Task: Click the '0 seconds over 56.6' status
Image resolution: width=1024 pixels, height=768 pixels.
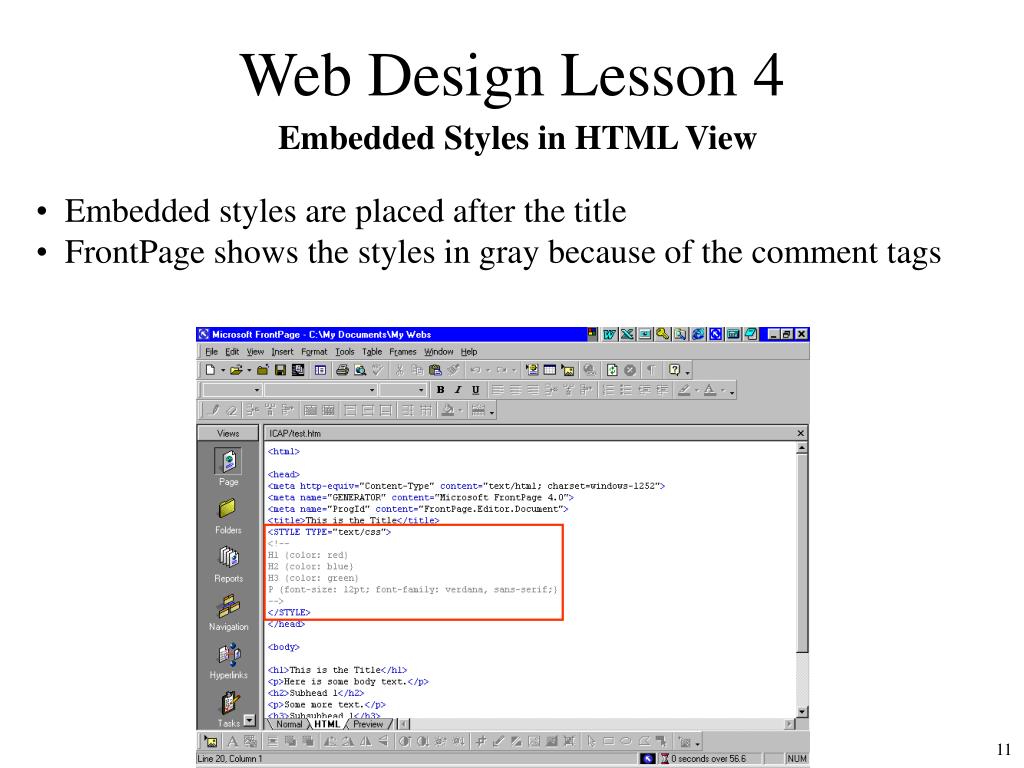Action: coord(708,758)
